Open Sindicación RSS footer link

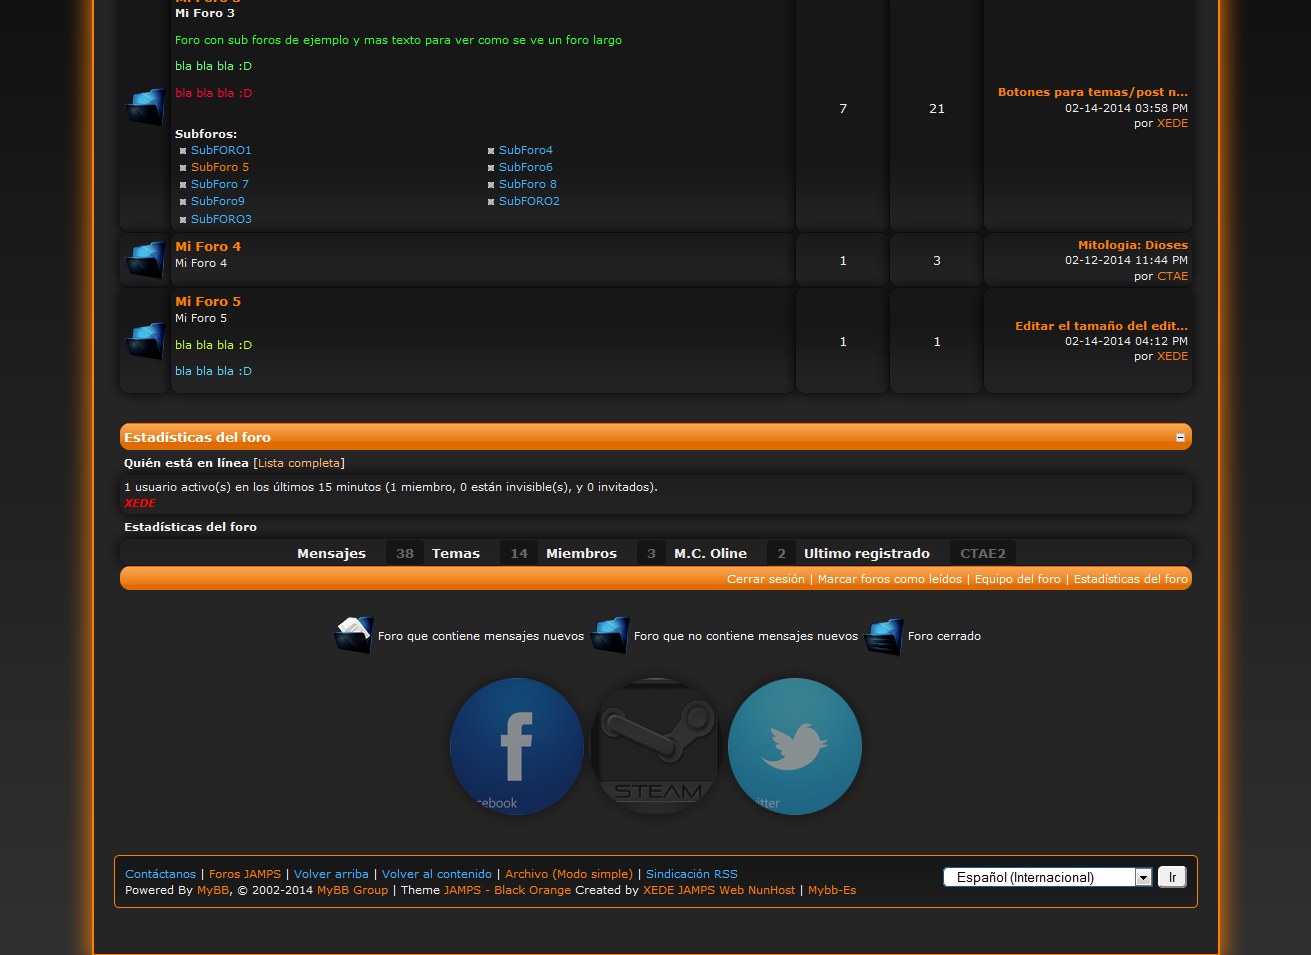pyautogui.click(x=691, y=874)
